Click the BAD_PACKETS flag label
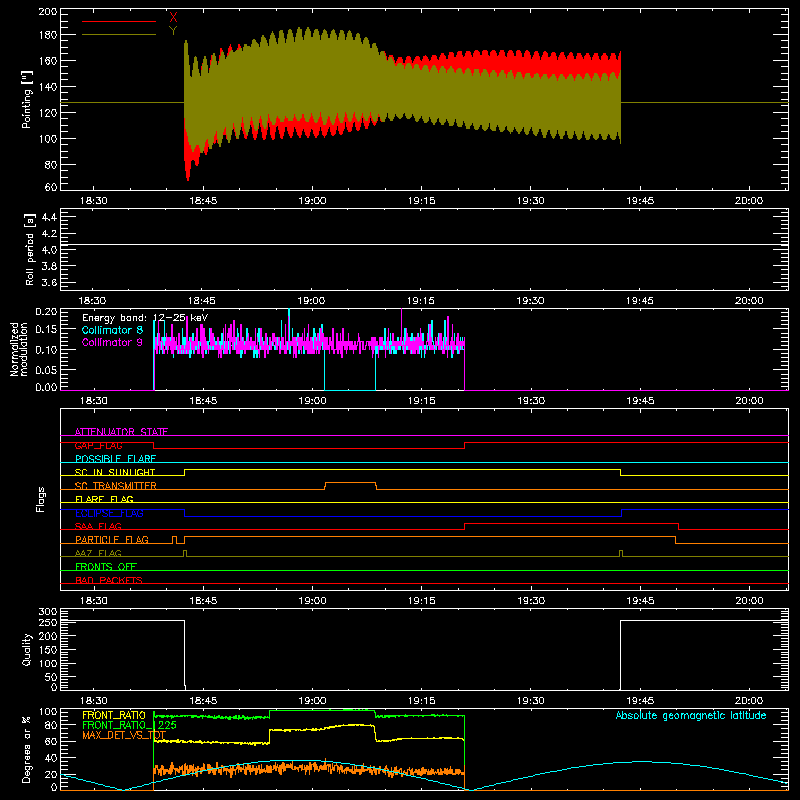The width and height of the screenshot is (800, 800). (x=109, y=580)
